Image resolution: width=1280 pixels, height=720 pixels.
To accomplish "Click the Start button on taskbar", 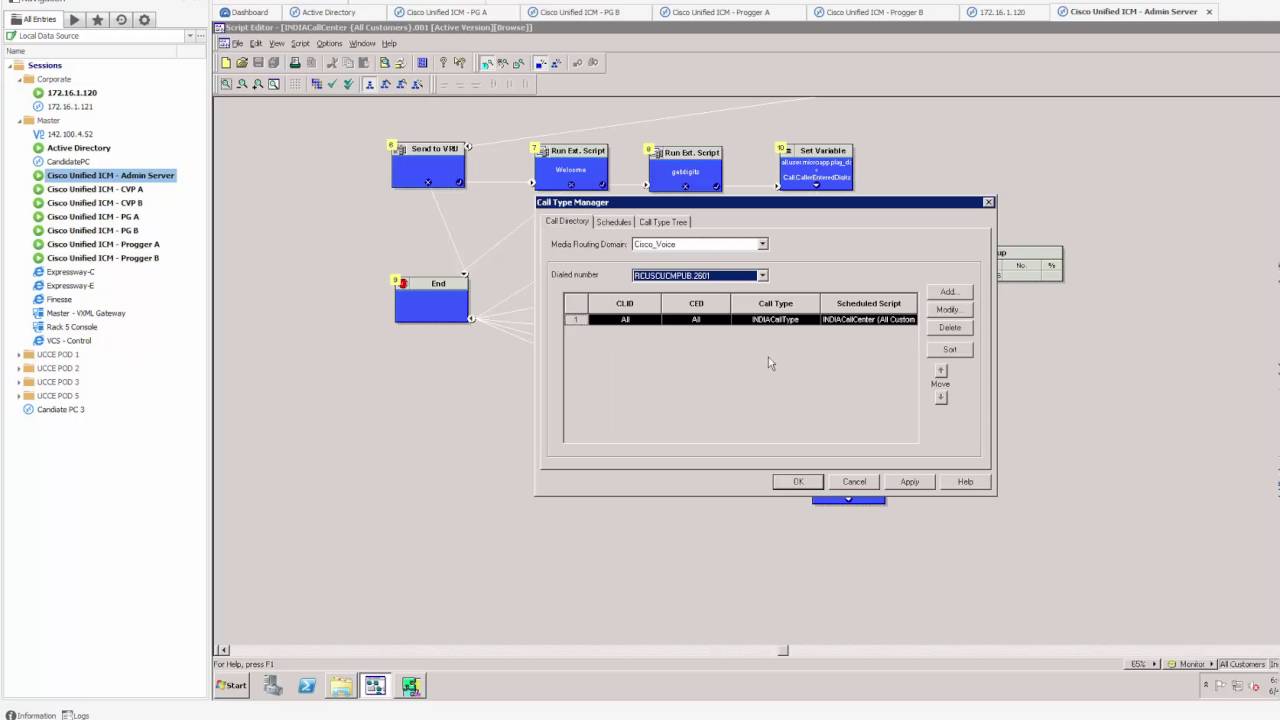I will [232, 686].
